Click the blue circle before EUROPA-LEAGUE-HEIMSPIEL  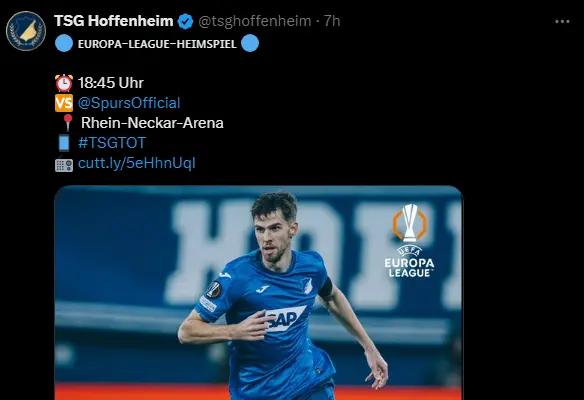64,43
